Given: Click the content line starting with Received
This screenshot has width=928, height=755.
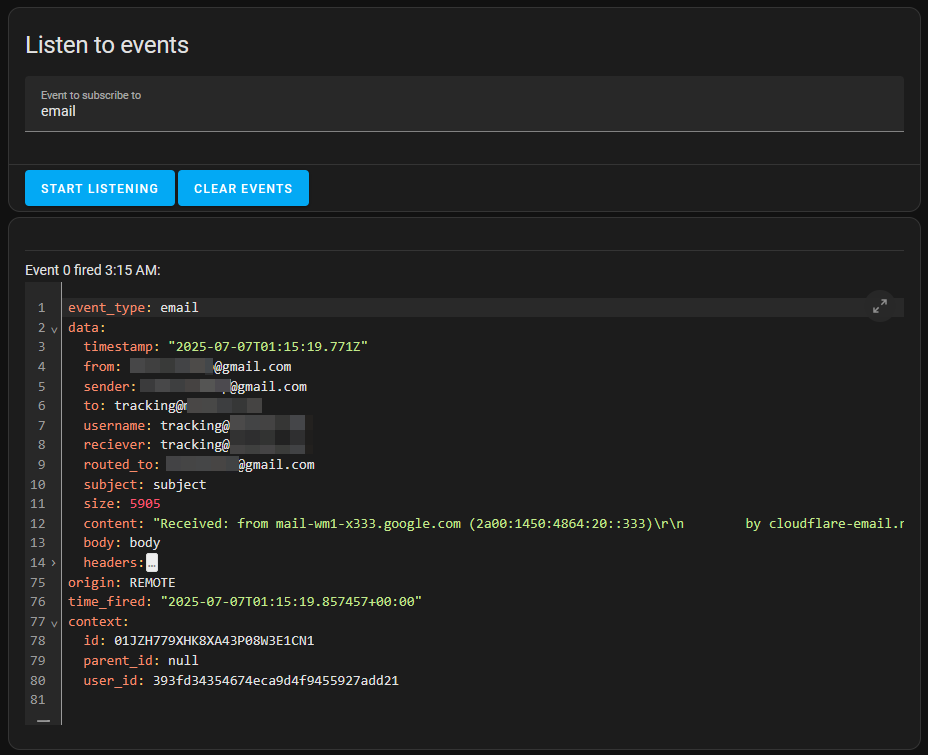Looking at the screenshot, I should (494, 524).
